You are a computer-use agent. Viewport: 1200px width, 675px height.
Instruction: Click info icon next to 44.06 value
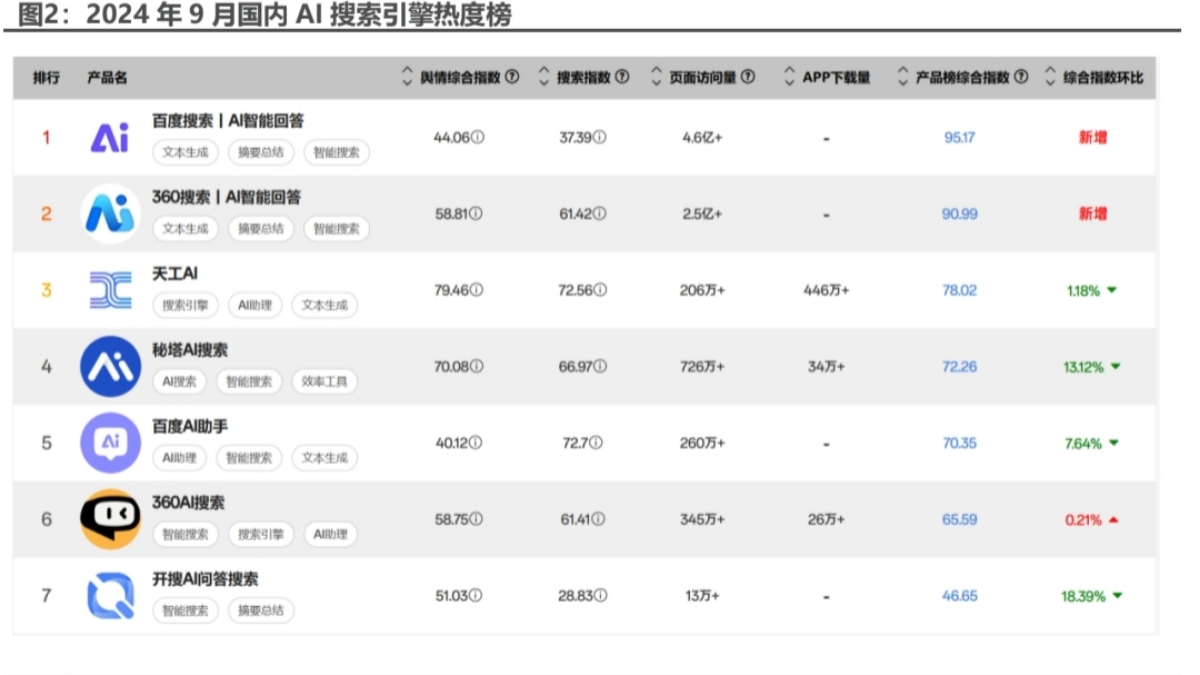click(477, 138)
